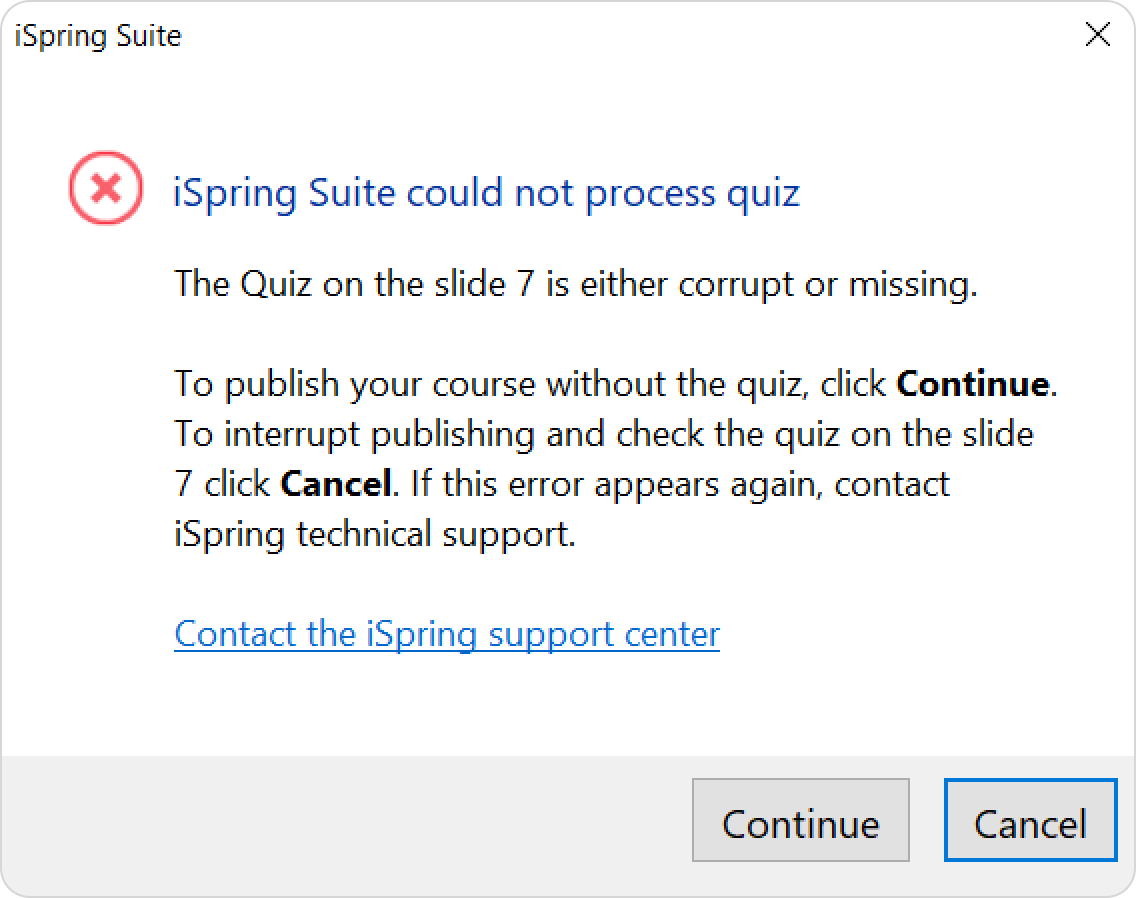Click the words process quiz in the blue heading
This screenshot has height=898, width=1136.
click(x=693, y=194)
